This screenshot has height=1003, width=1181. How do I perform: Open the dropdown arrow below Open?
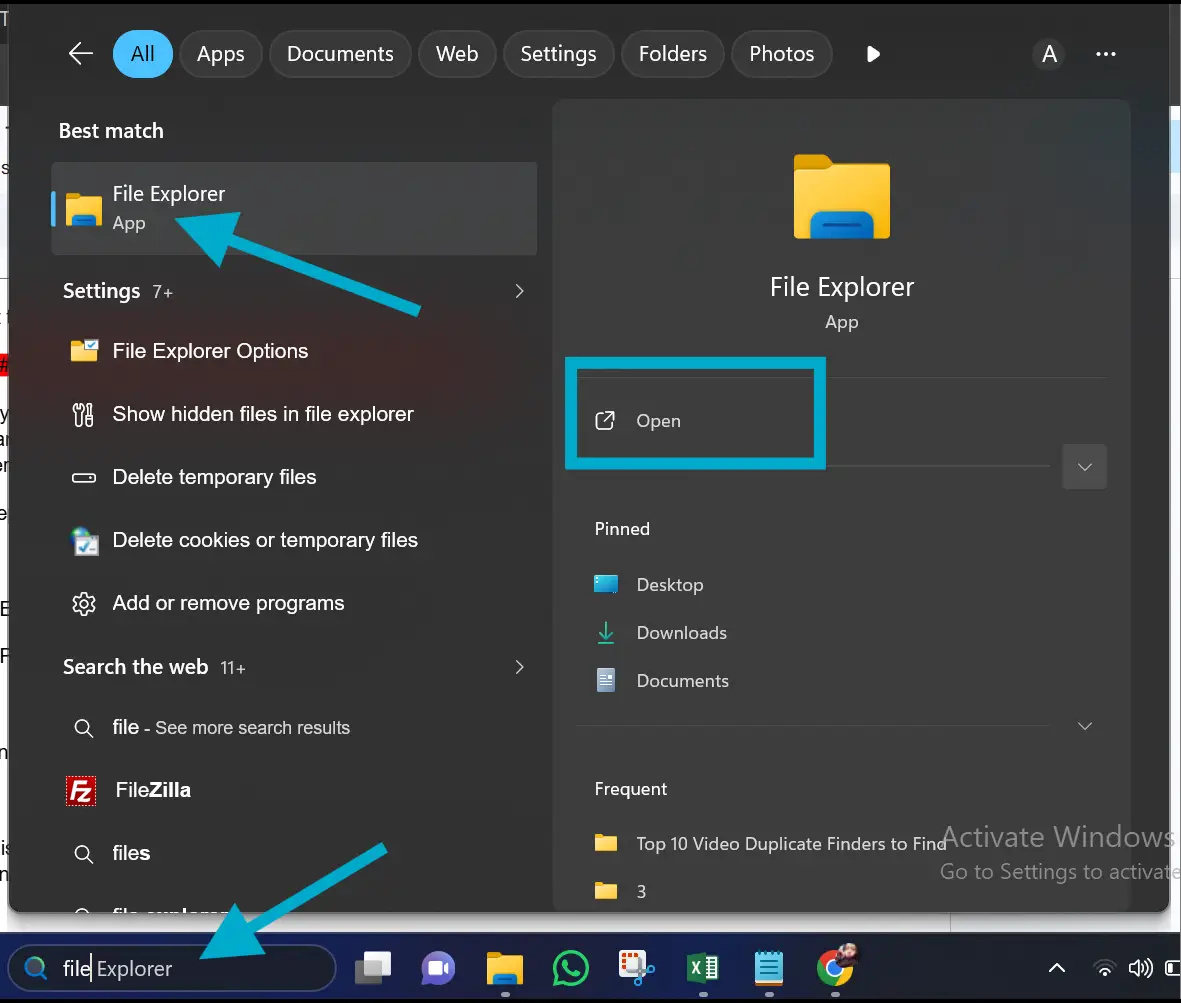pyautogui.click(x=1084, y=466)
